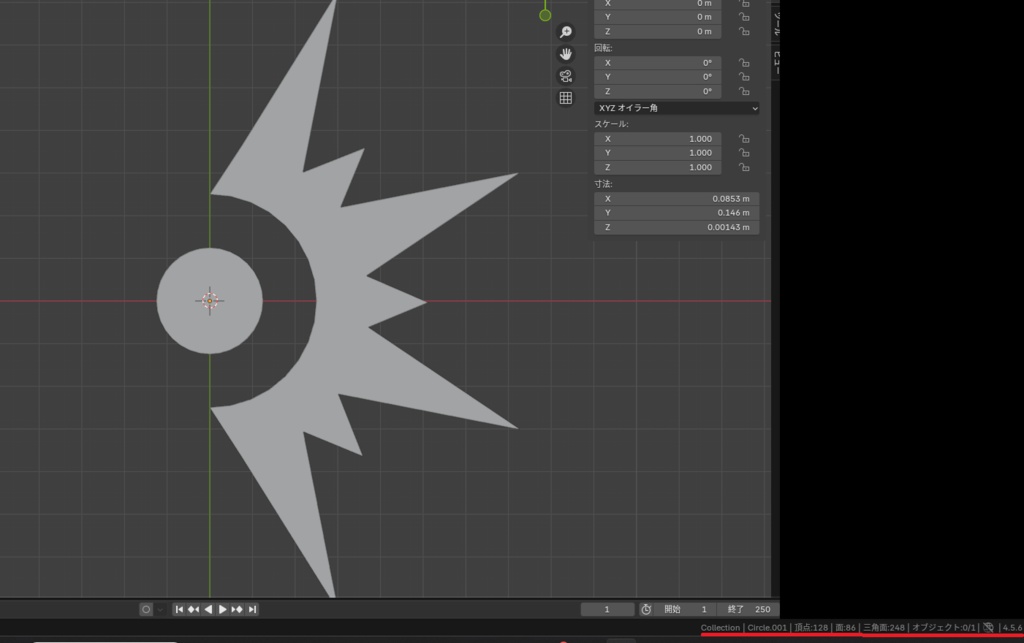Click 三角面:248 triangle count in status bar
1024x643 pixels.
click(x=884, y=627)
